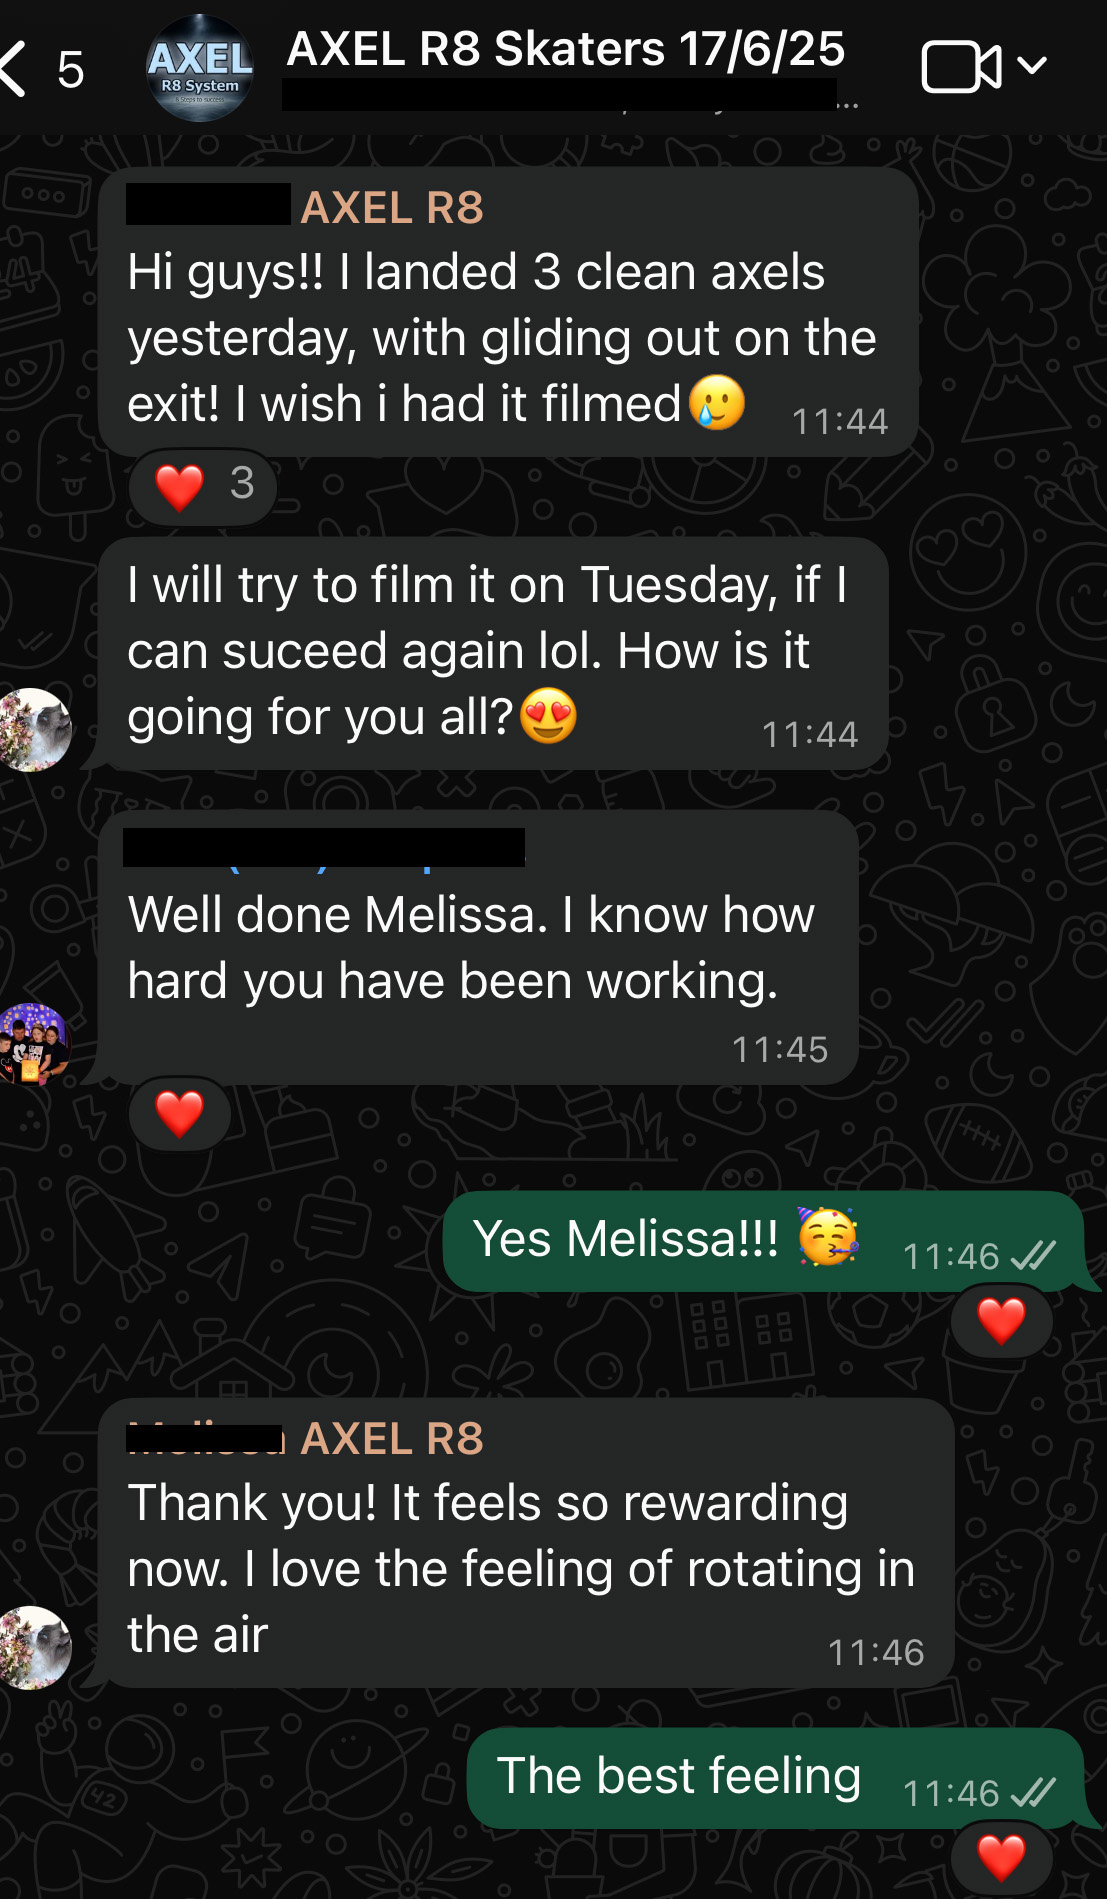Tap the AXEL R8 sender name on first message

pos(392,208)
